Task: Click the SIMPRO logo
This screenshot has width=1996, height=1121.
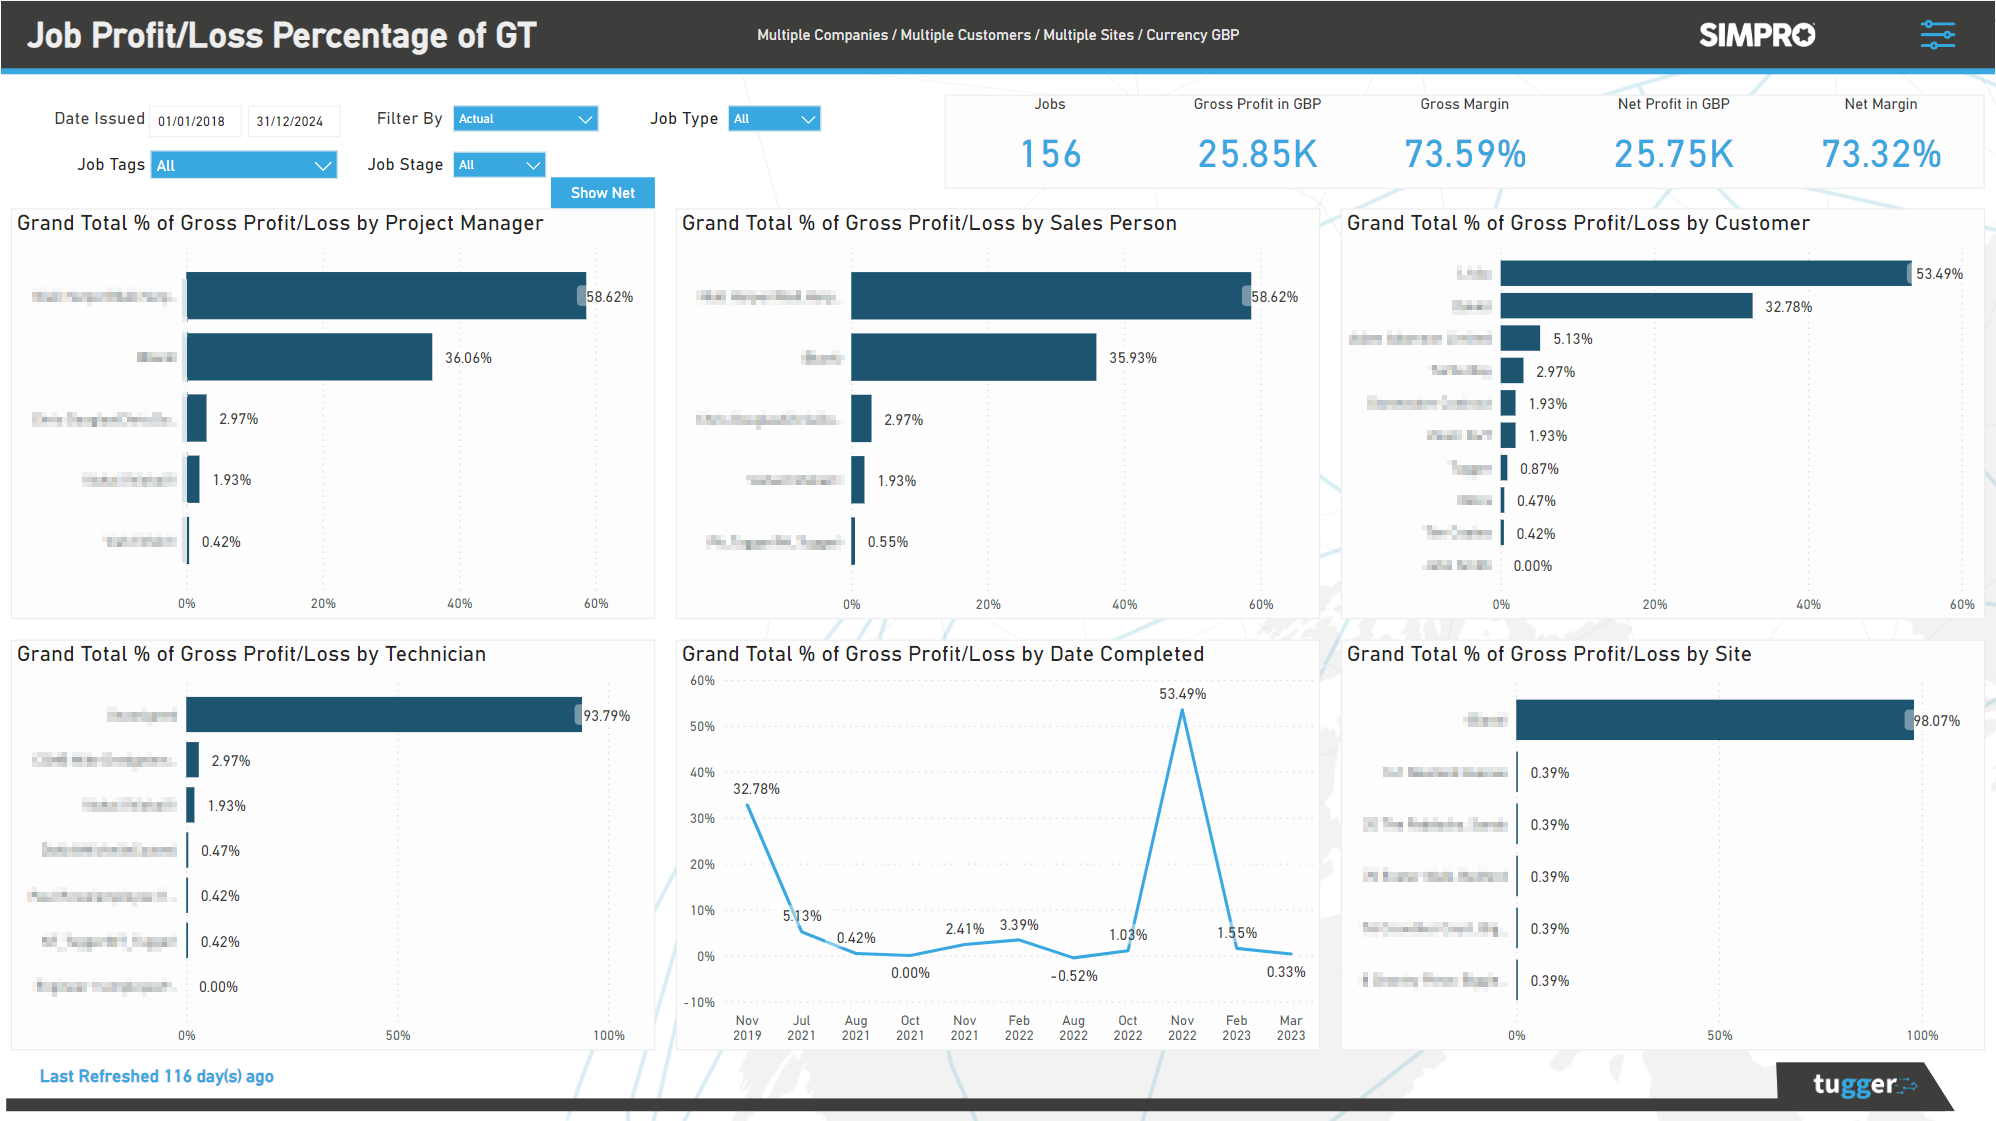Action: point(1756,34)
